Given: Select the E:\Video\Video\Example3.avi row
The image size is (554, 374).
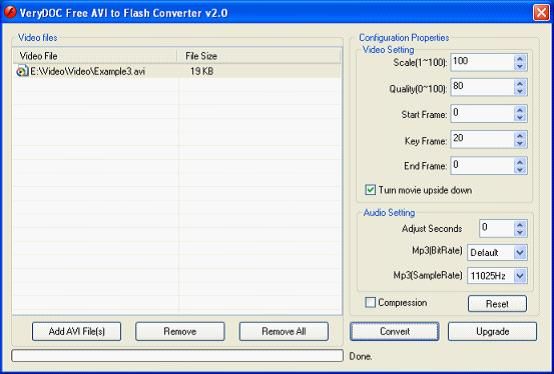Looking at the screenshot, I should pos(177,71).
